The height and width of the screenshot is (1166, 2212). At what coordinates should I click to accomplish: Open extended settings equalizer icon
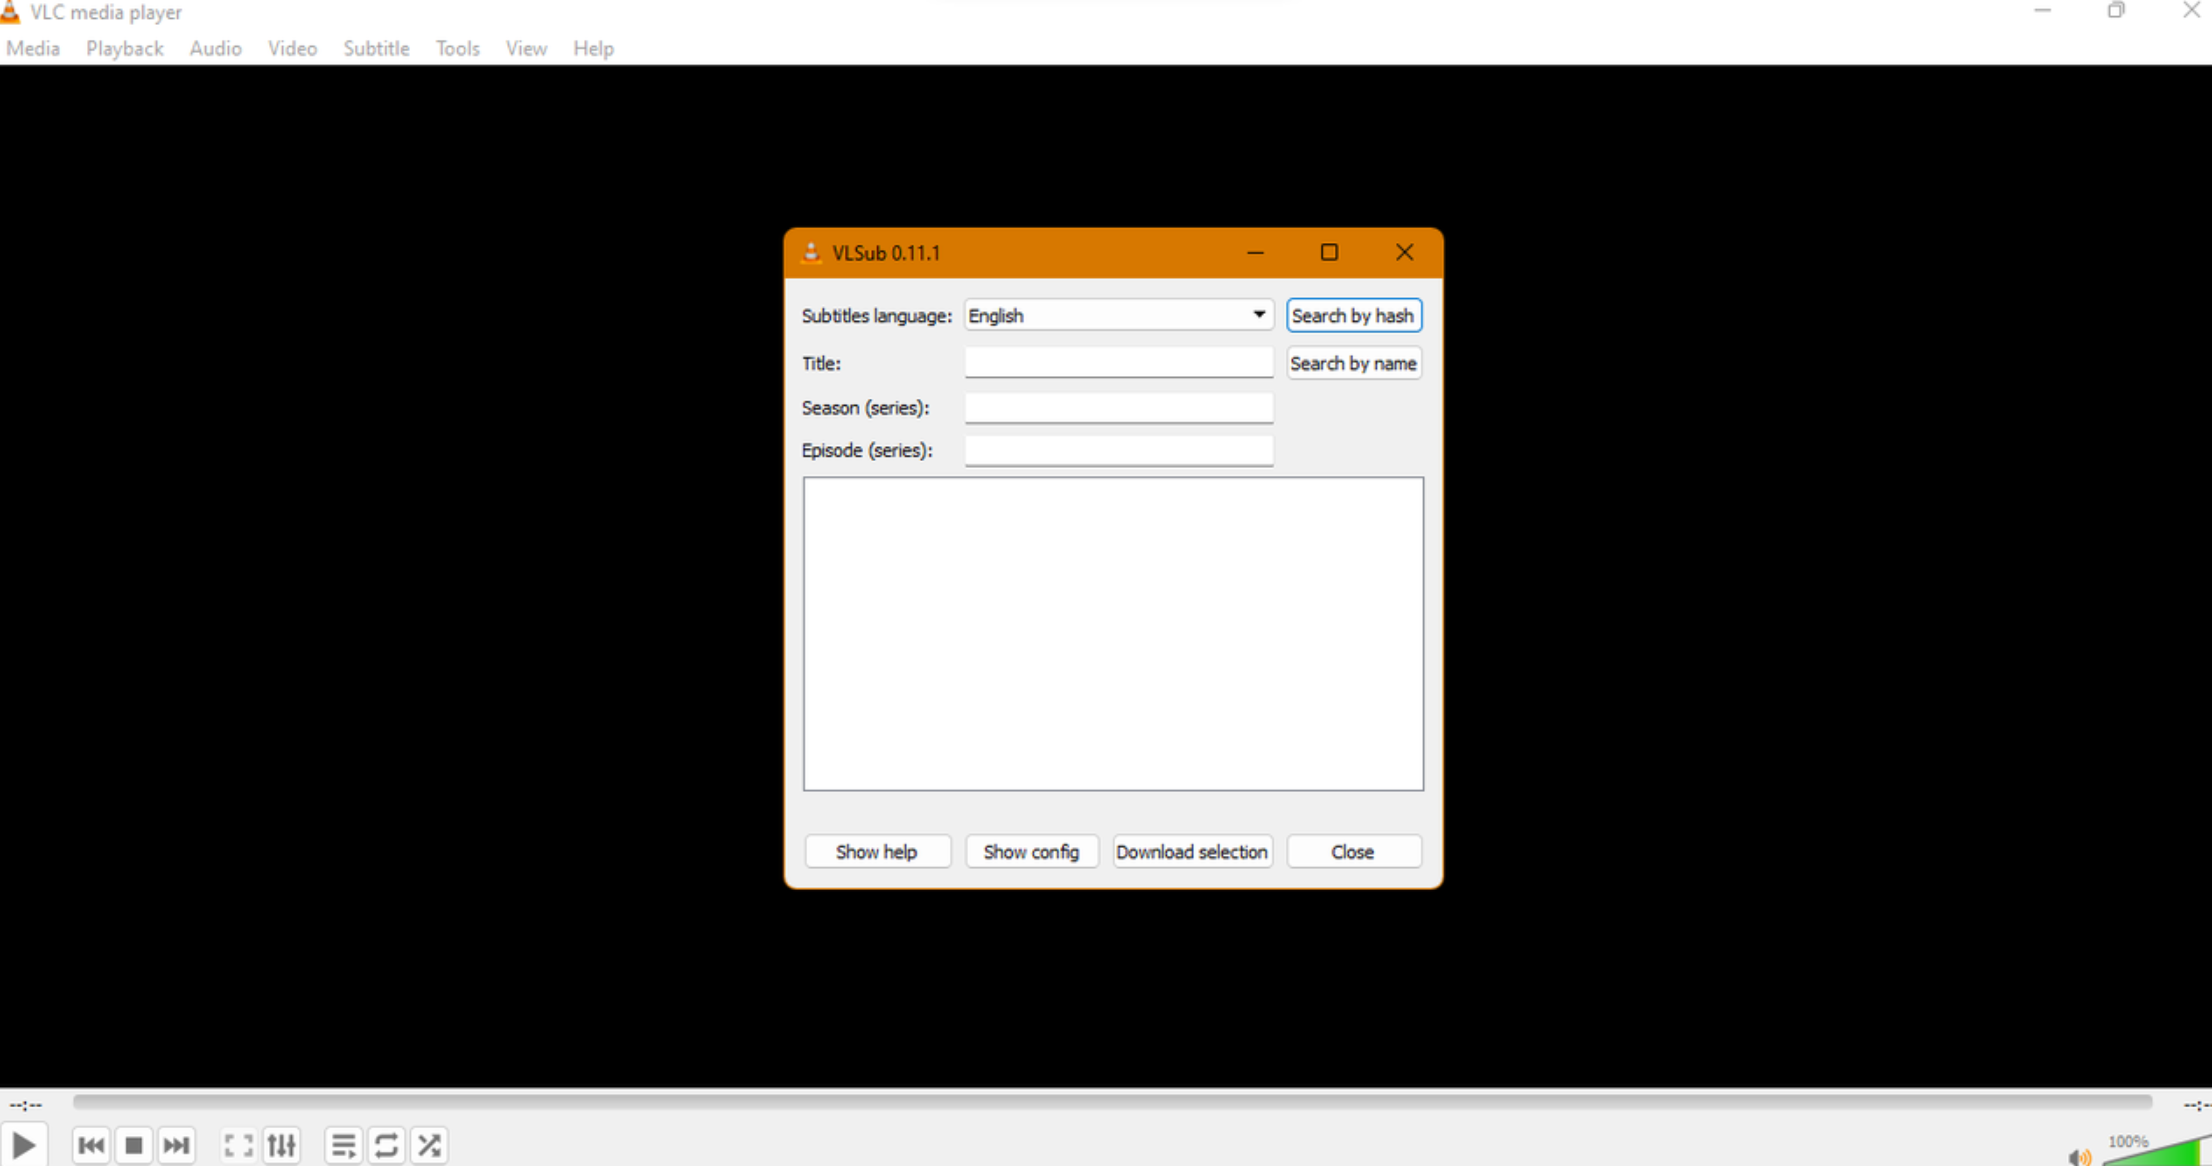tap(281, 1145)
